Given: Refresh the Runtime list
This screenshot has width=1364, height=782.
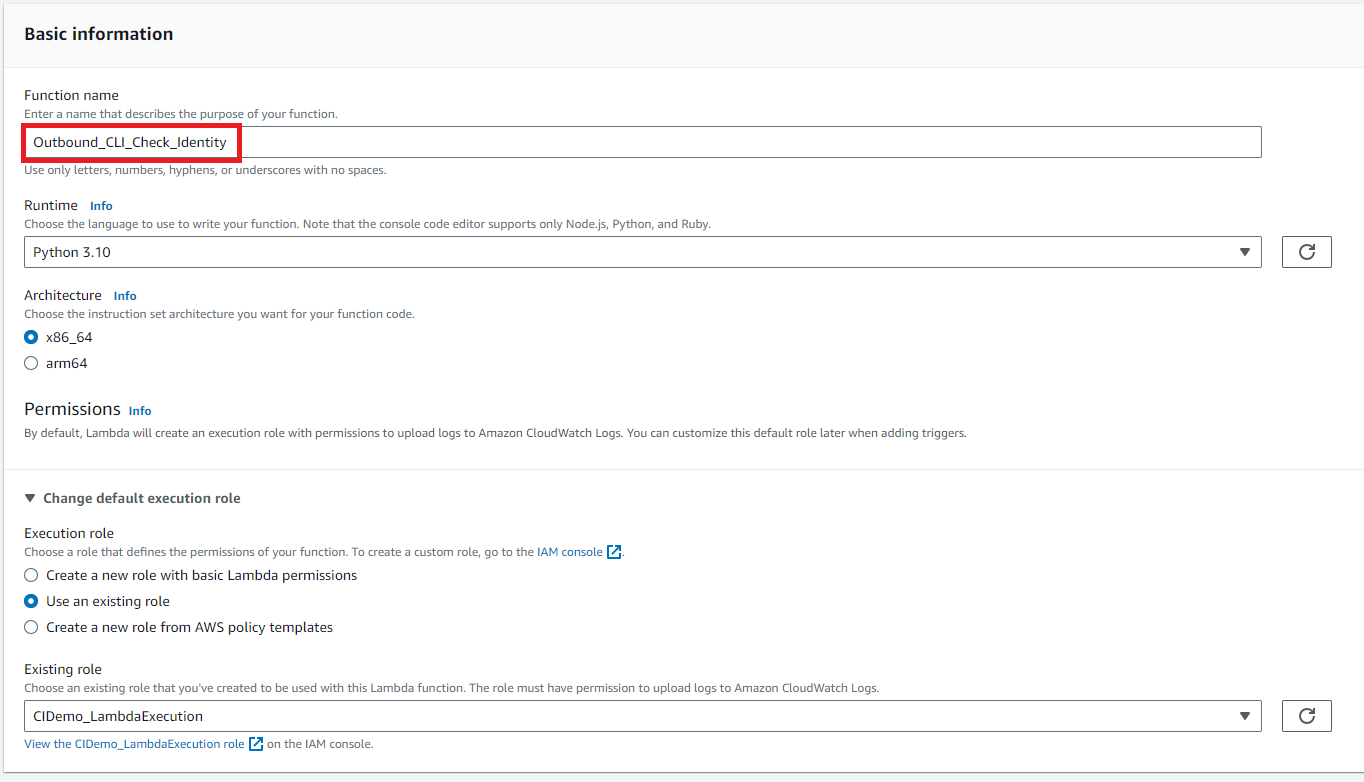Looking at the screenshot, I should point(1306,252).
